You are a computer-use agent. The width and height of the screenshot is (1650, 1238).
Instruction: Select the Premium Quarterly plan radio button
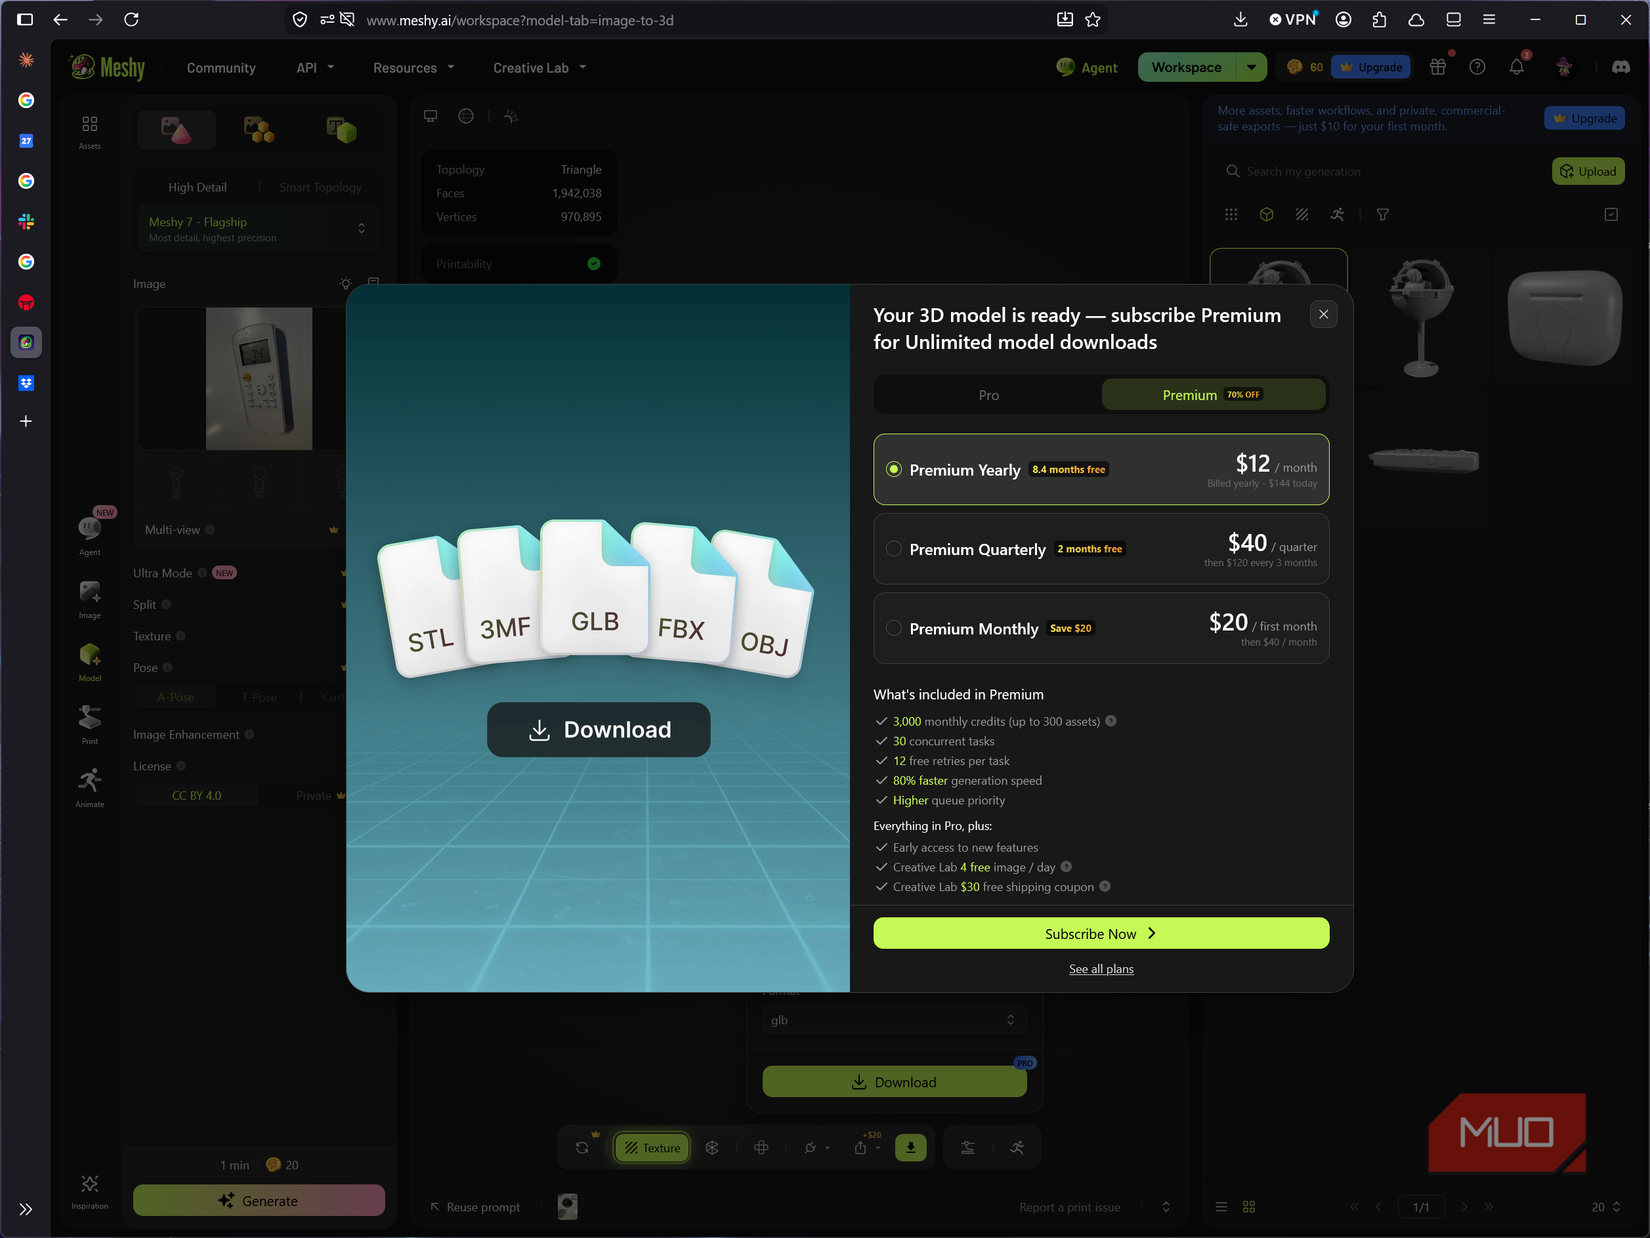(894, 548)
